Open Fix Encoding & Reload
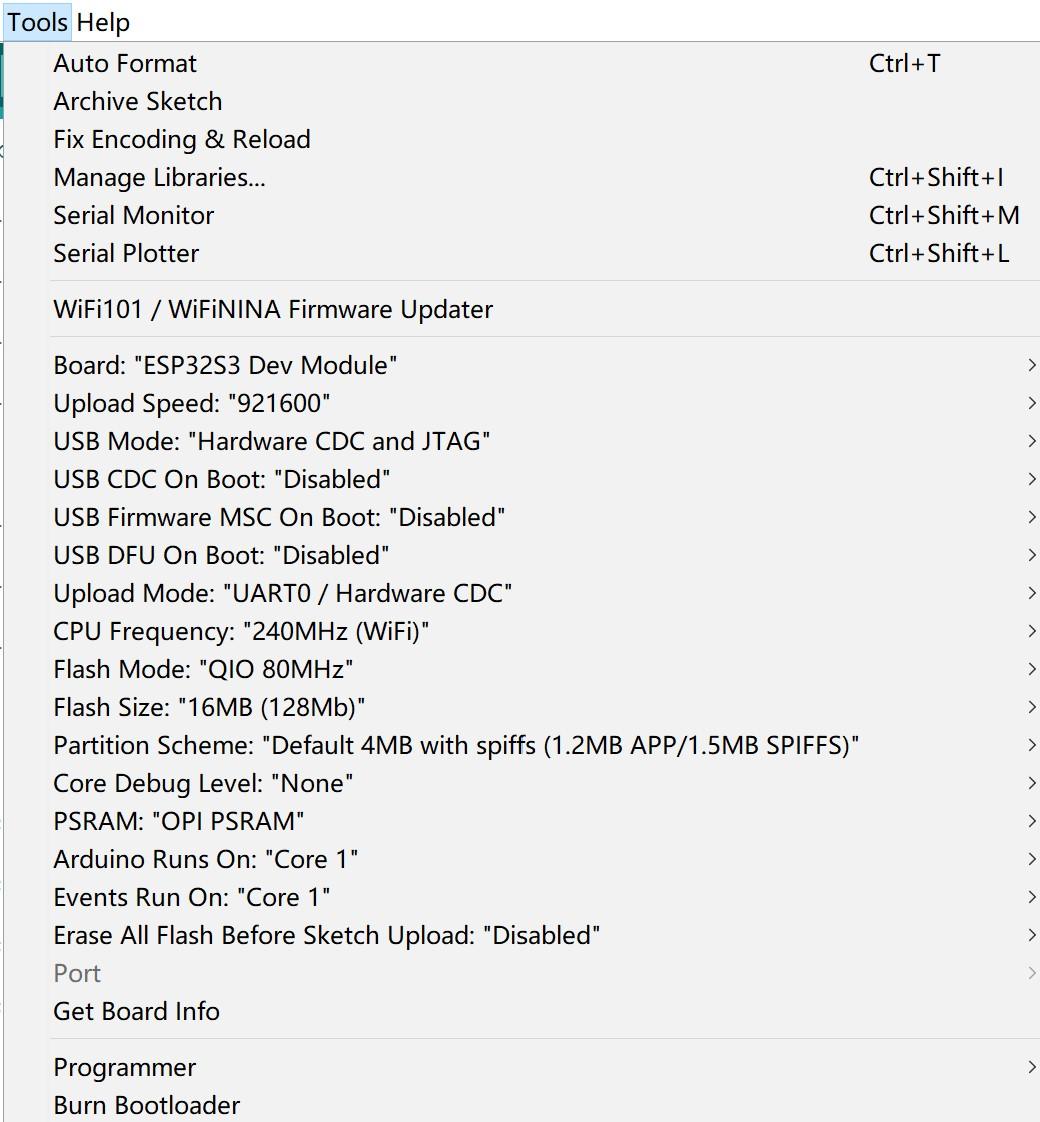Viewport: 1040px width, 1122px height. [x=182, y=139]
